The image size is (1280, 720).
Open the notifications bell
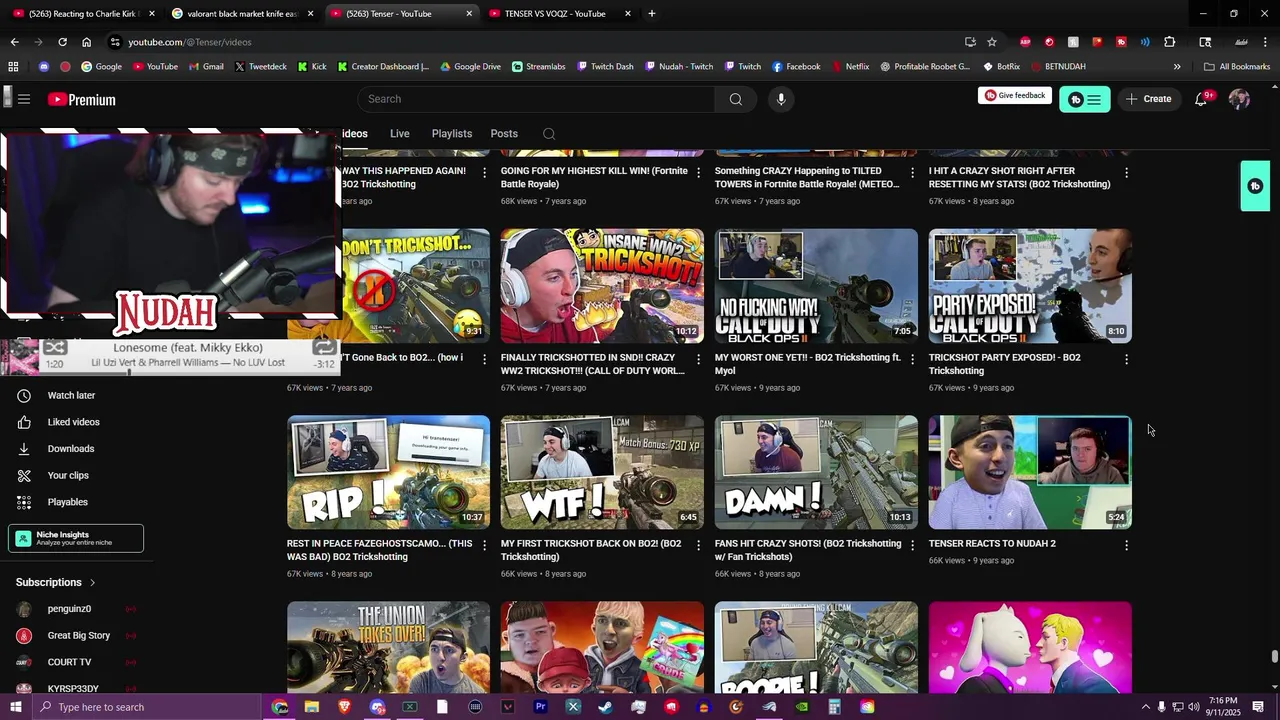(x=1201, y=99)
